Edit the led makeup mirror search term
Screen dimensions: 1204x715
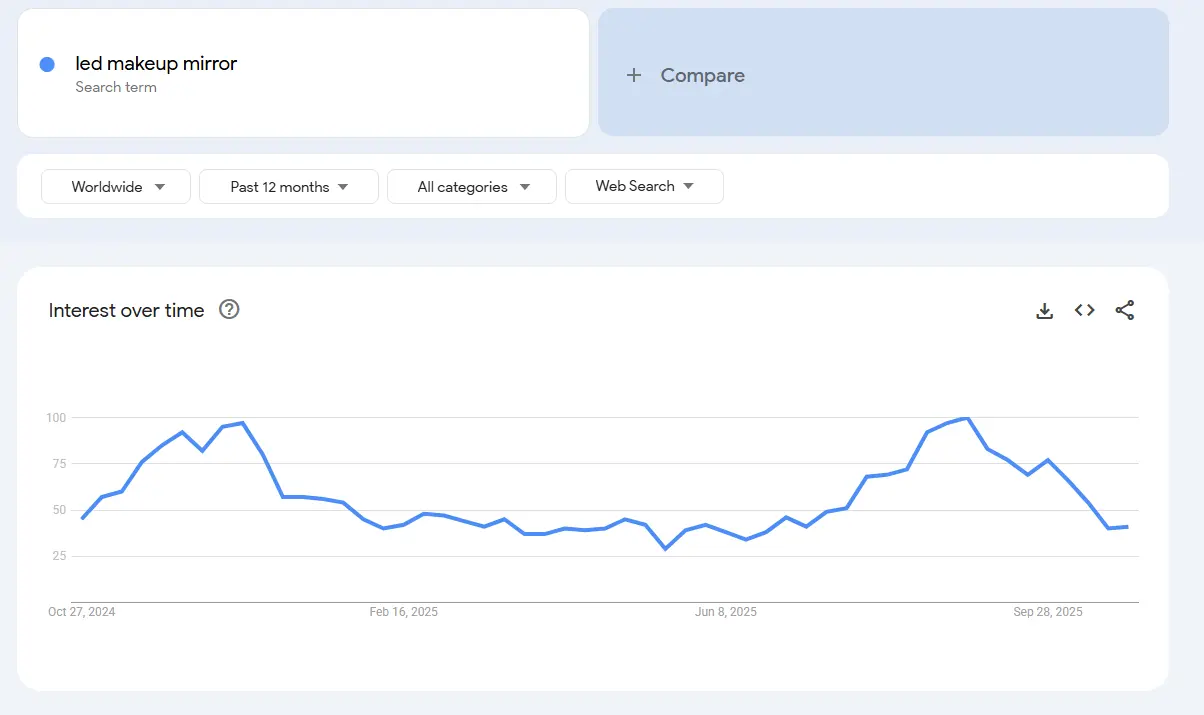(156, 64)
